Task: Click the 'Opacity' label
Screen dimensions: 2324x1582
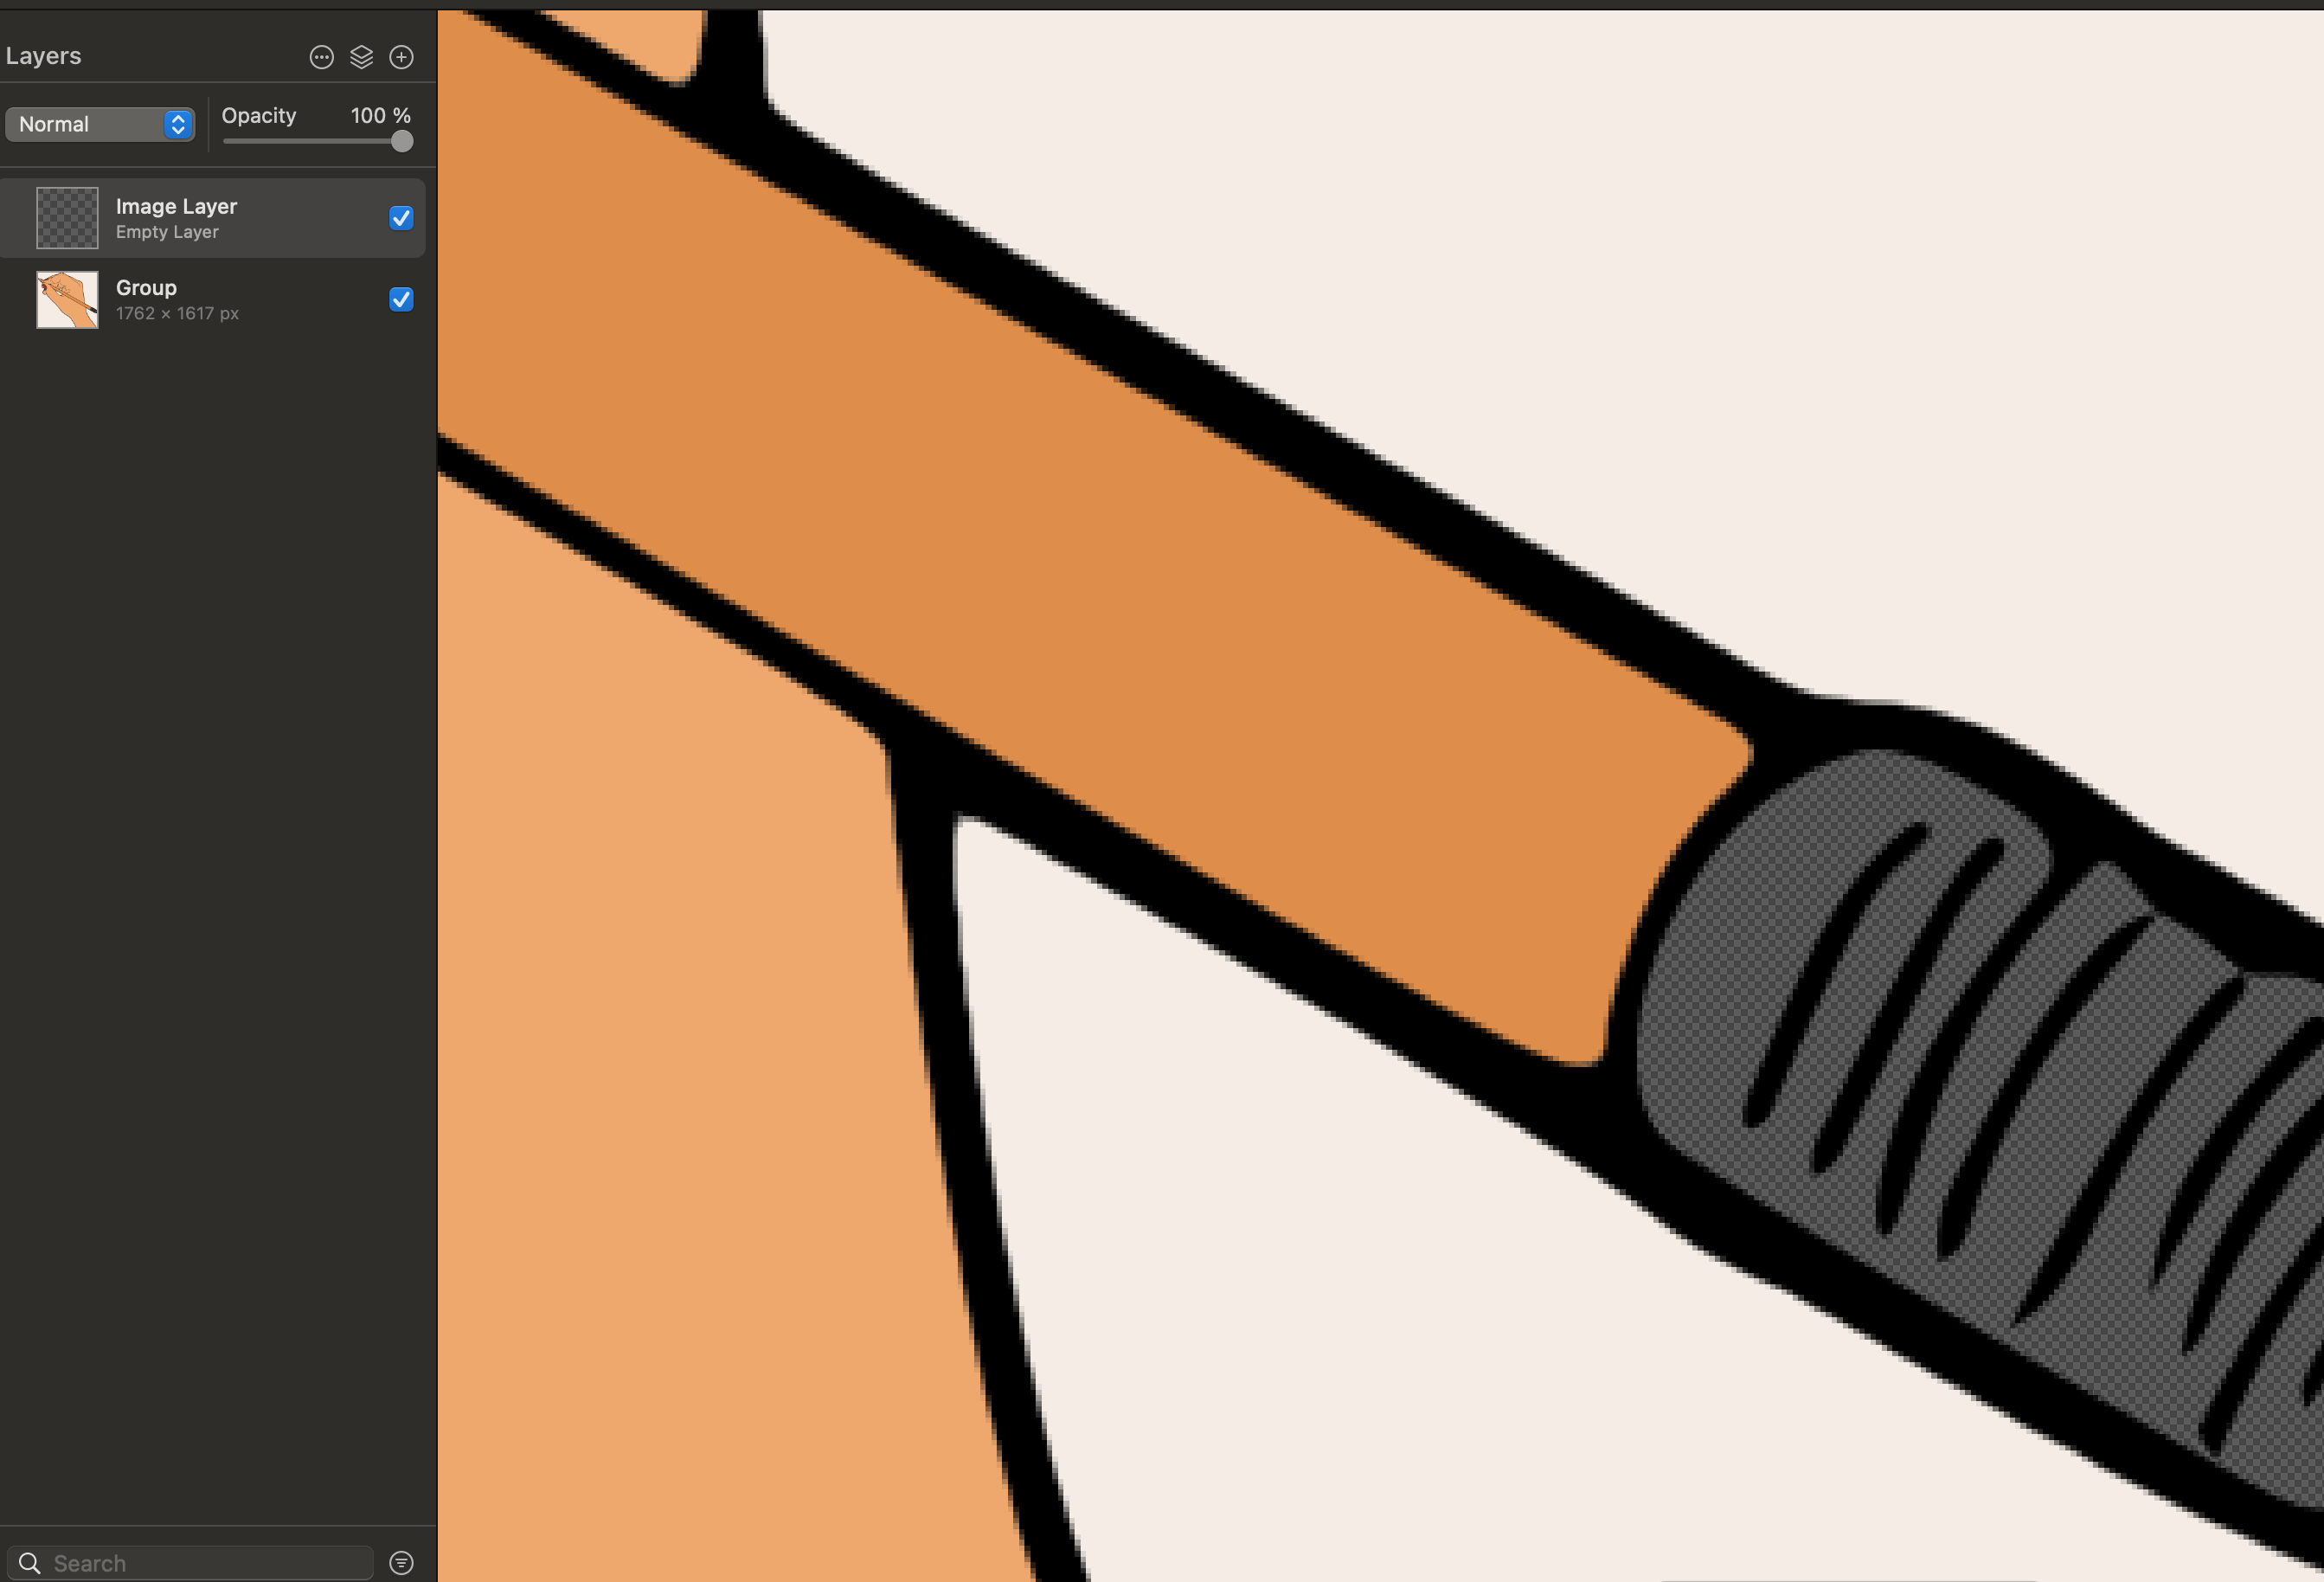Action: [x=259, y=116]
